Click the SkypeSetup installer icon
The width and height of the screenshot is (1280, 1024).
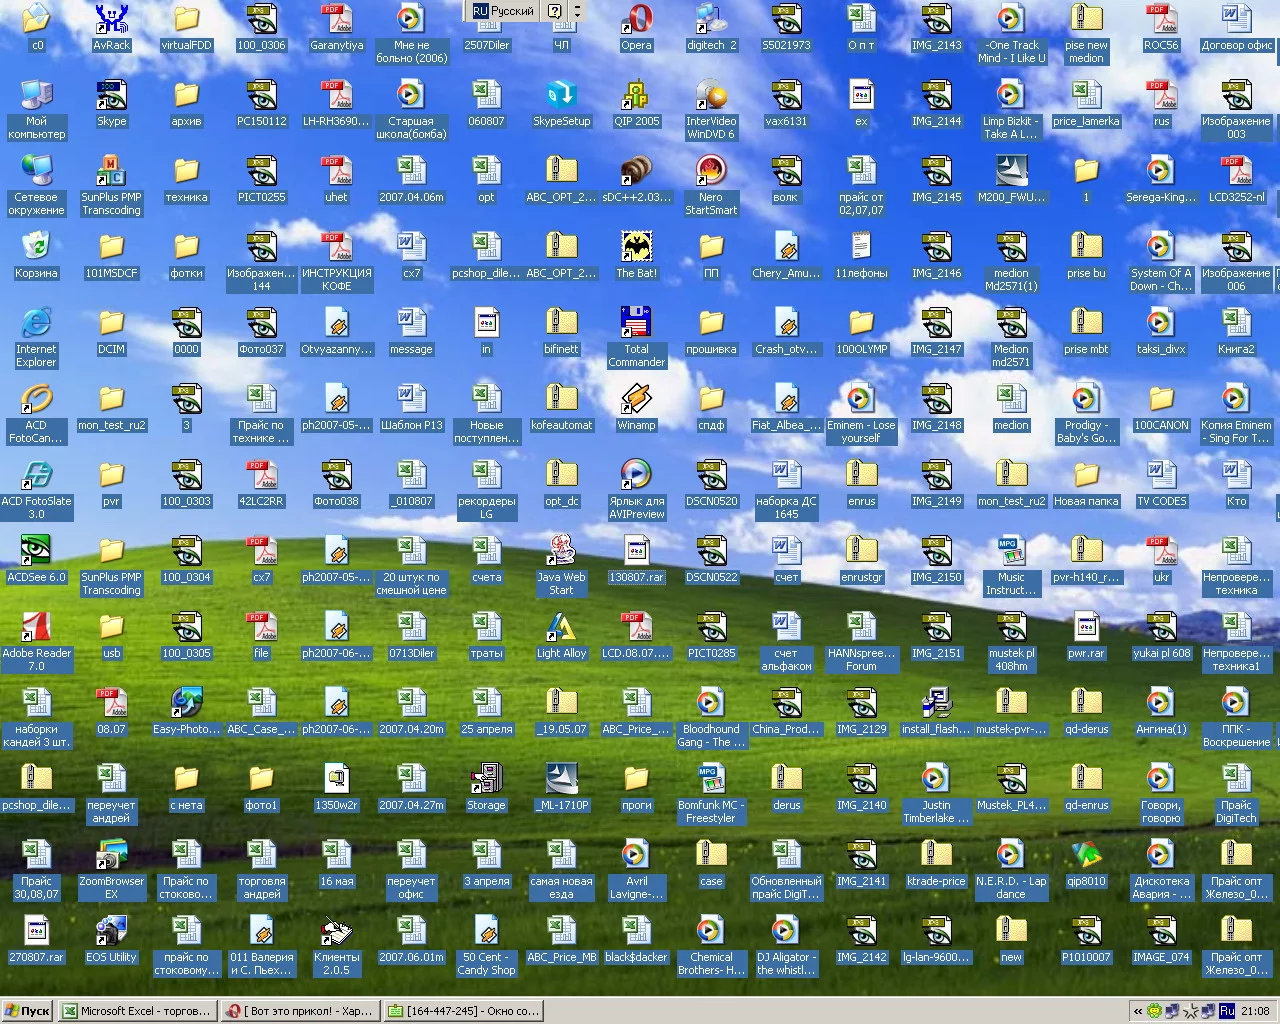point(561,102)
